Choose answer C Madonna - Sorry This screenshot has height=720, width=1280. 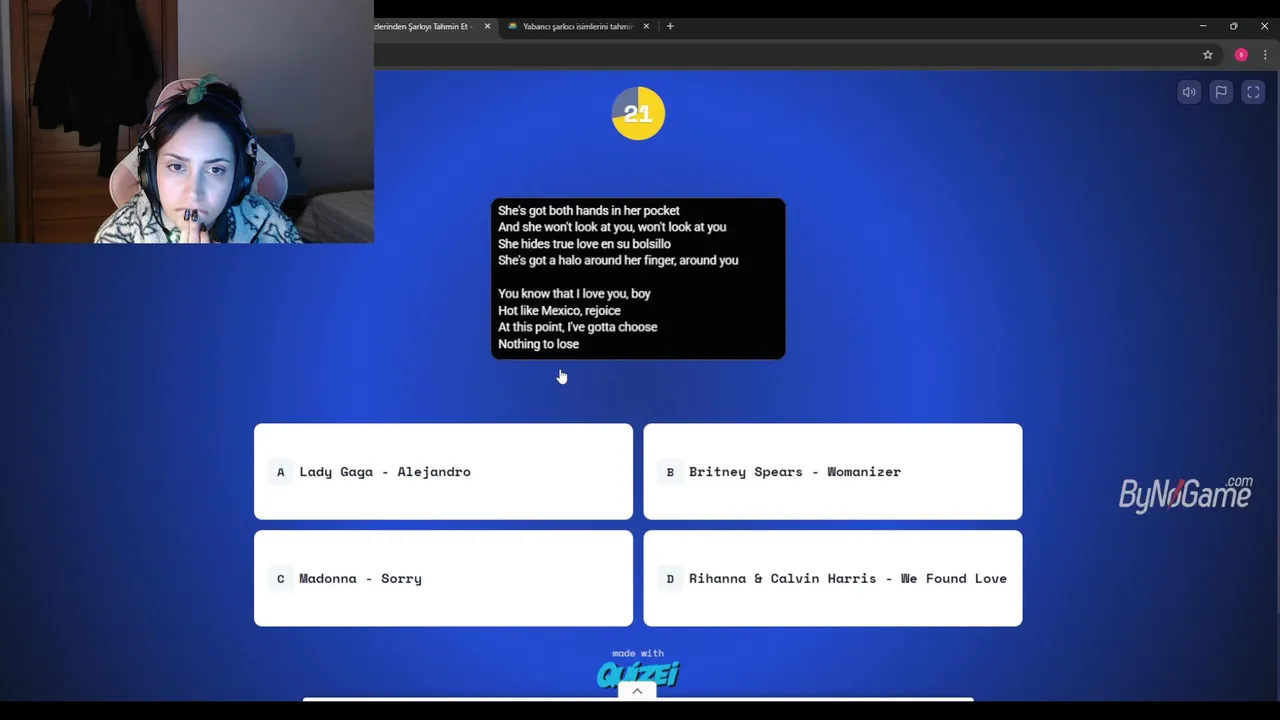click(x=443, y=578)
